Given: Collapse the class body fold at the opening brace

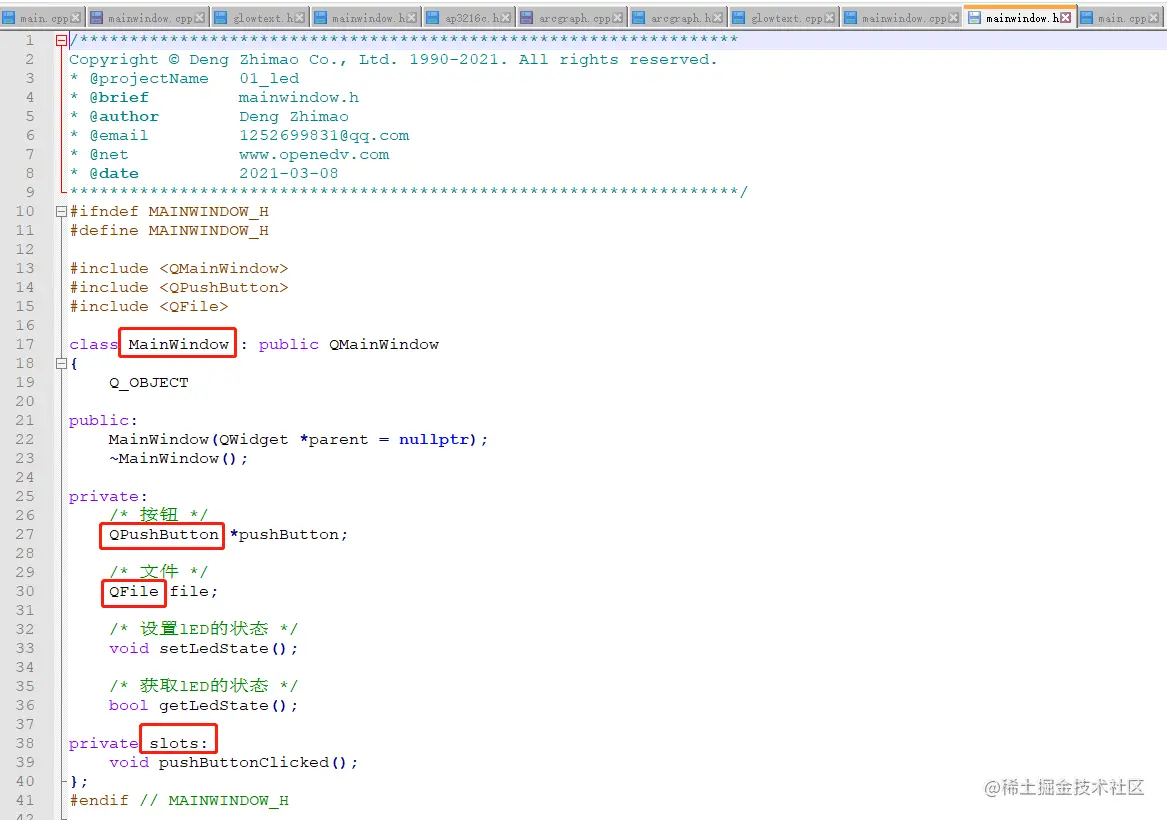Looking at the screenshot, I should coord(62,363).
